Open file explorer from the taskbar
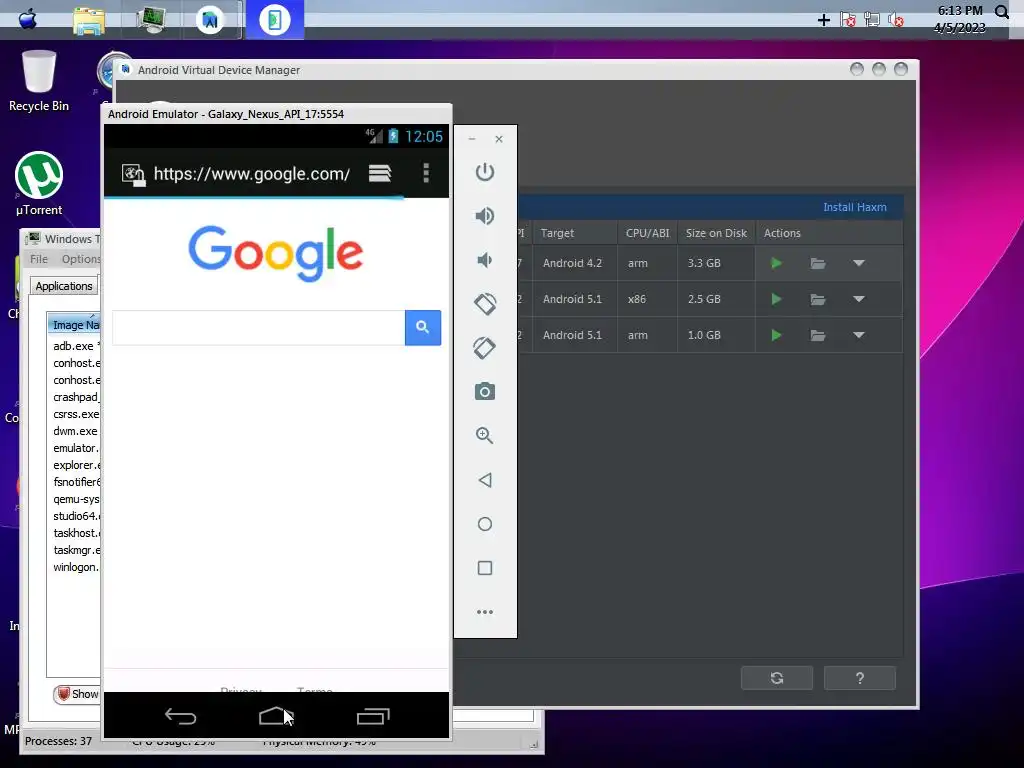The height and width of the screenshot is (768, 1024). tap(89, 20)
